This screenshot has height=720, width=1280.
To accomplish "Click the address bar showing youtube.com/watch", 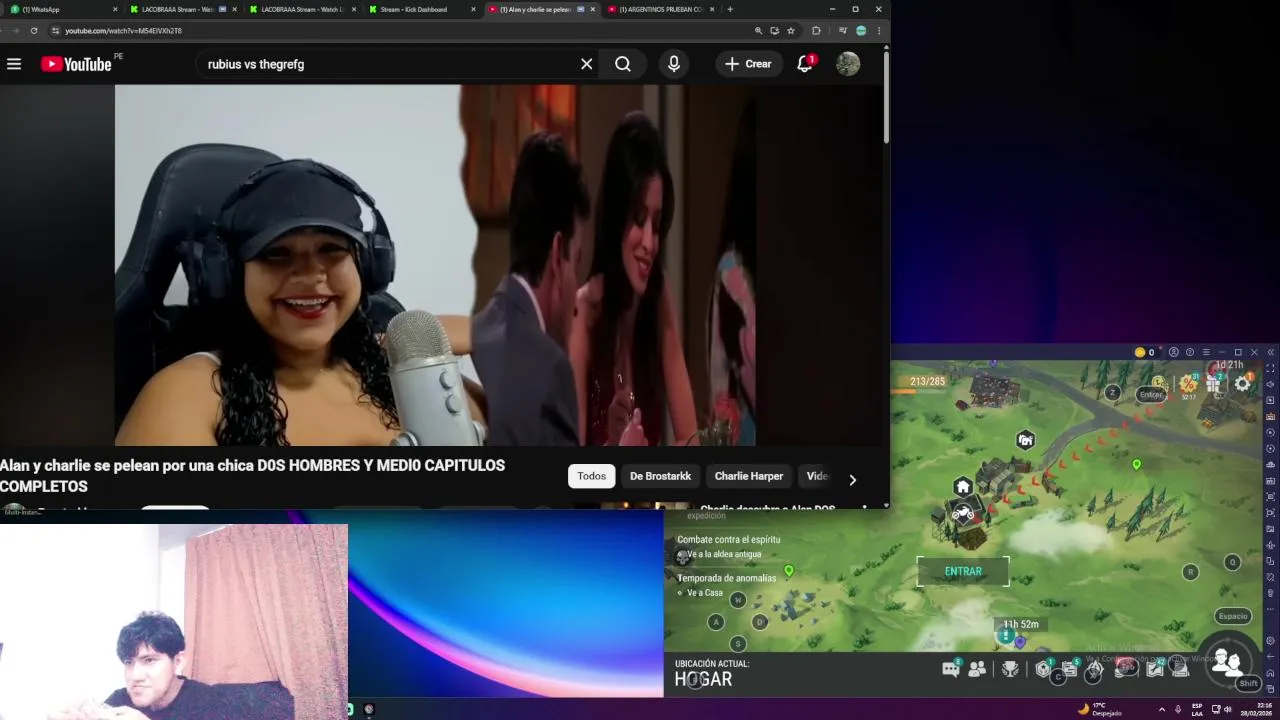I will click(x=400, y=31).
